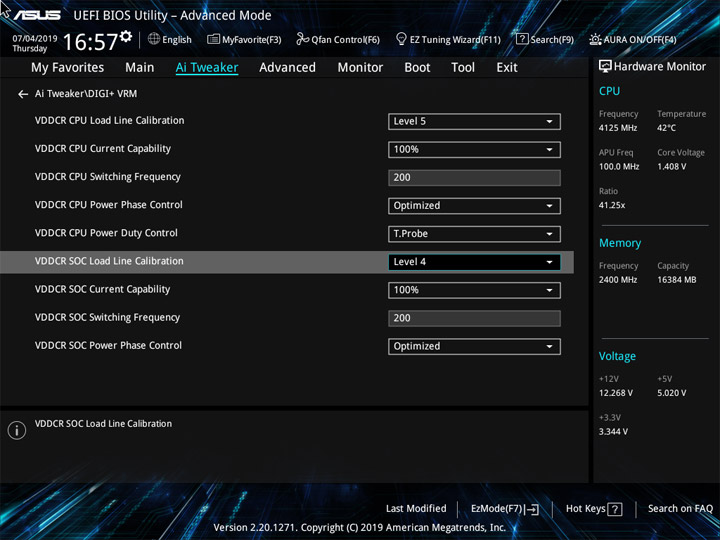Click the Hardware Monitor display icon
Image resolution: width=720 pixels, height=540 pixels.
pos(605,66)
